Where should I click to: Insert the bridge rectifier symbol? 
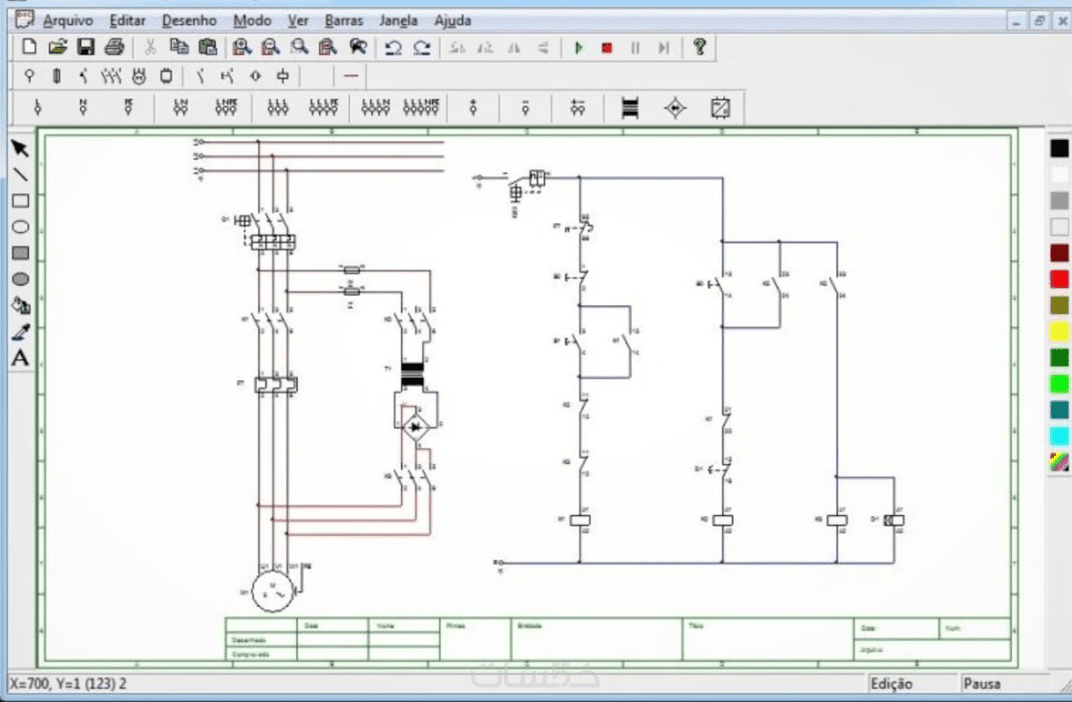point(675,108)
